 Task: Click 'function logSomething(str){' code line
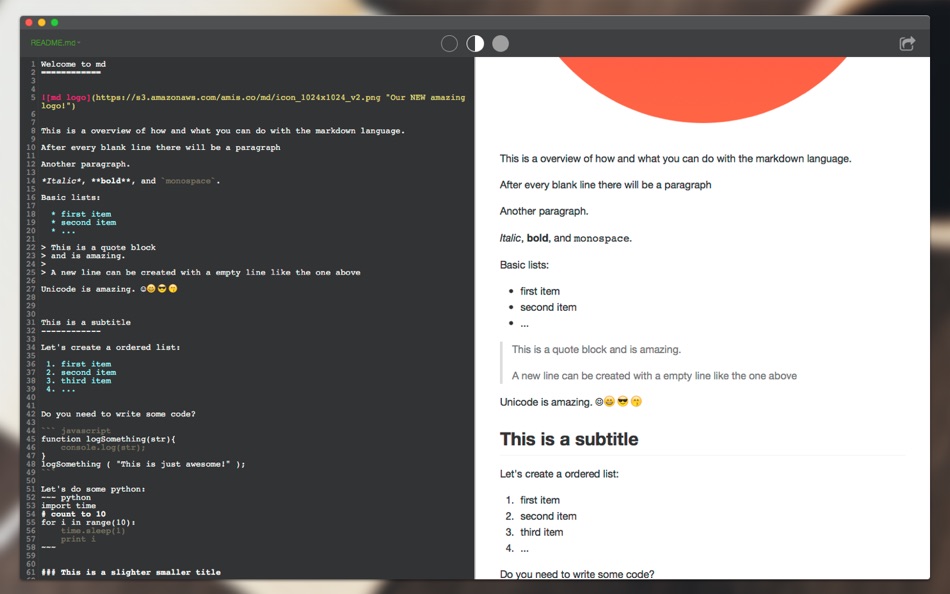pos(108,439)
